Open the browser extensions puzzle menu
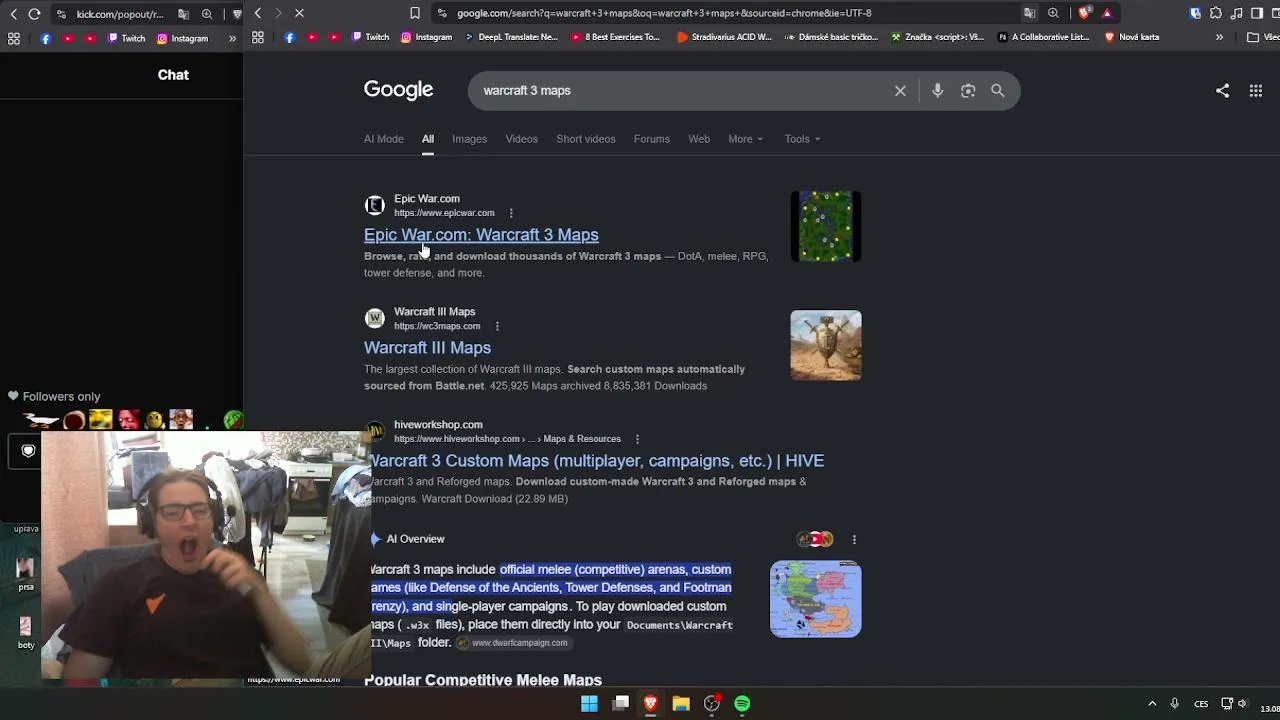This screenshot has width=1280, height=720. pyautogui.click(x=1216, y=13)
